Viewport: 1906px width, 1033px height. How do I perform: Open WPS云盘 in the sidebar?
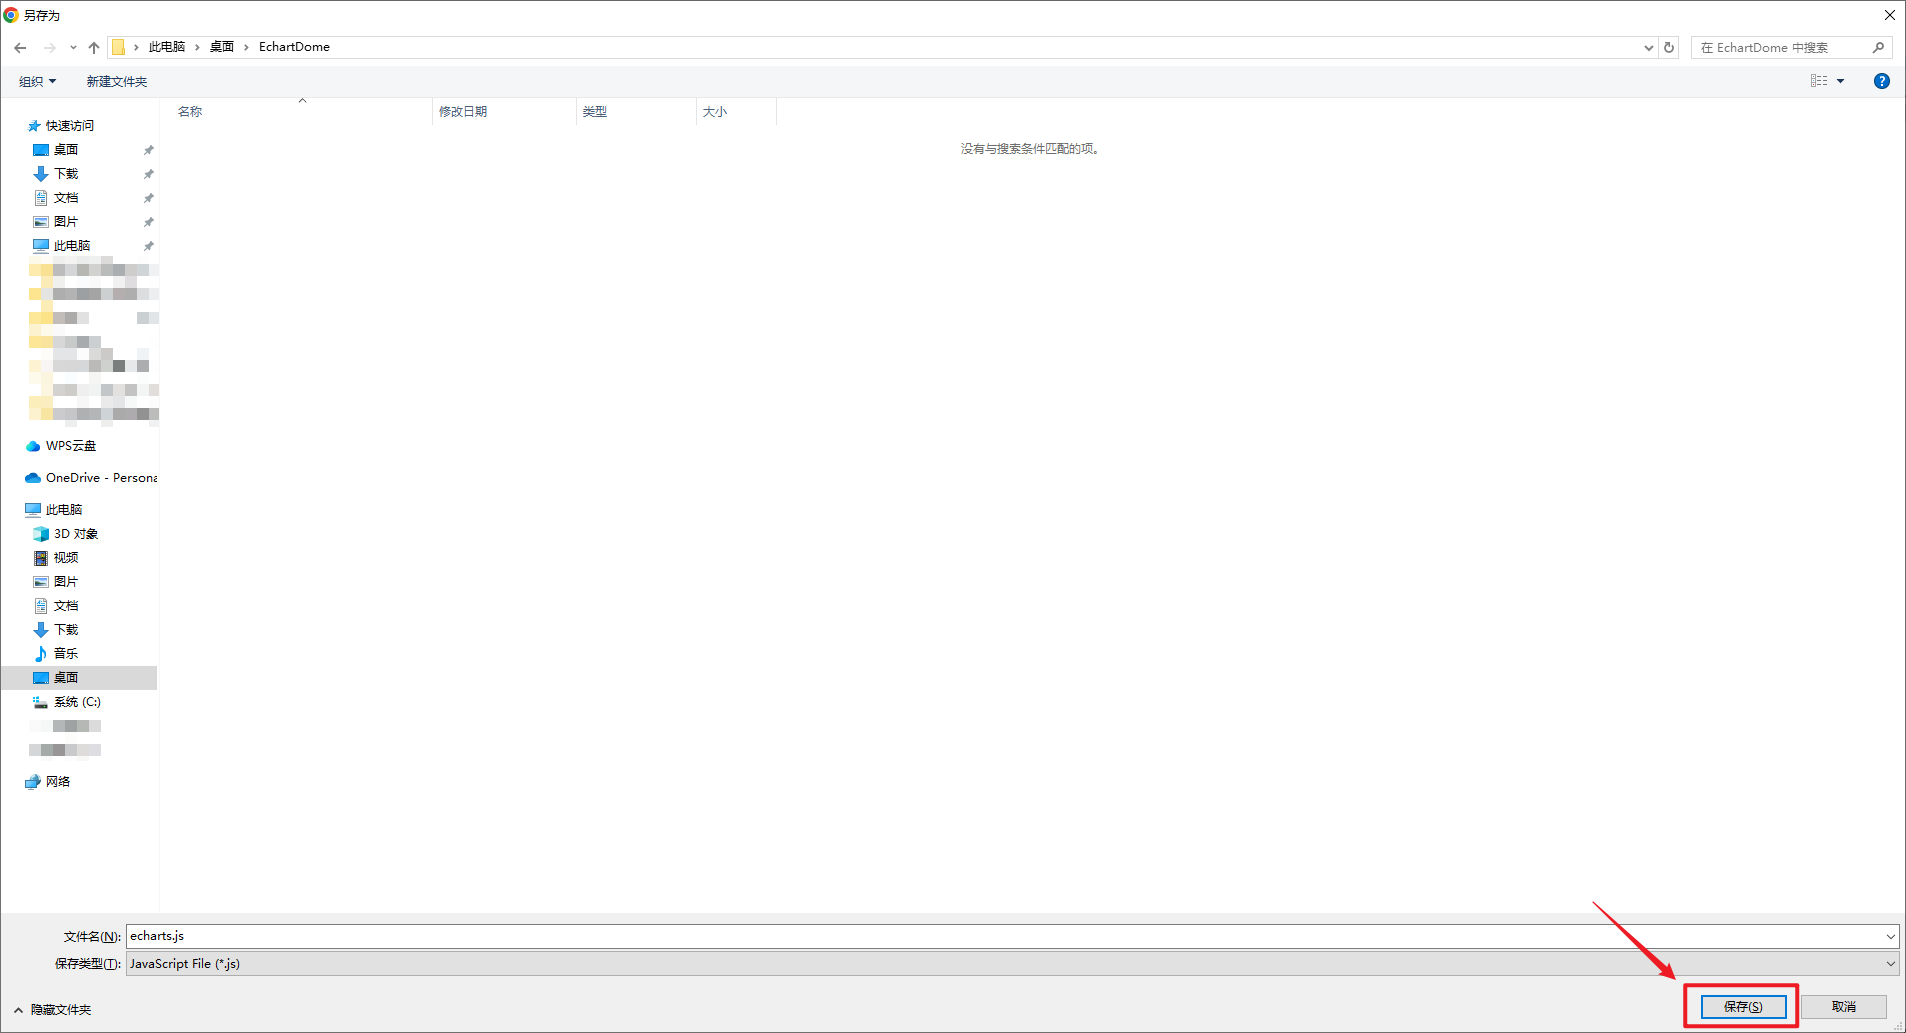pyautogui.click(x=70, y=446)
